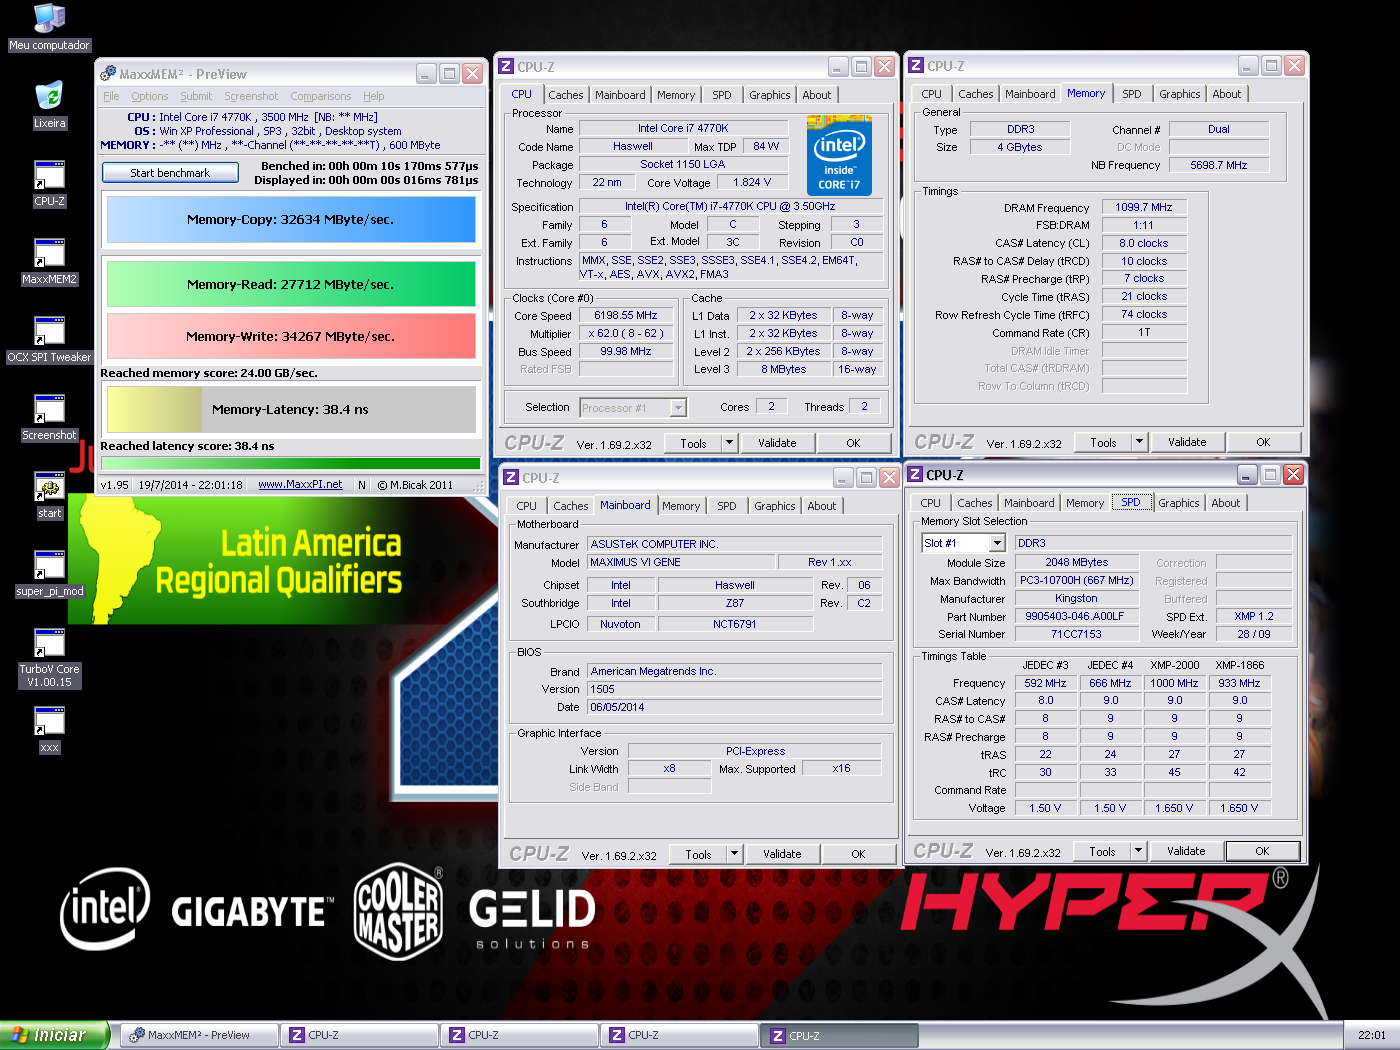Open the Submit menu in MaxxMEM²
The width and height of the screenshot is (1400, 1050).
click(196, 96)
